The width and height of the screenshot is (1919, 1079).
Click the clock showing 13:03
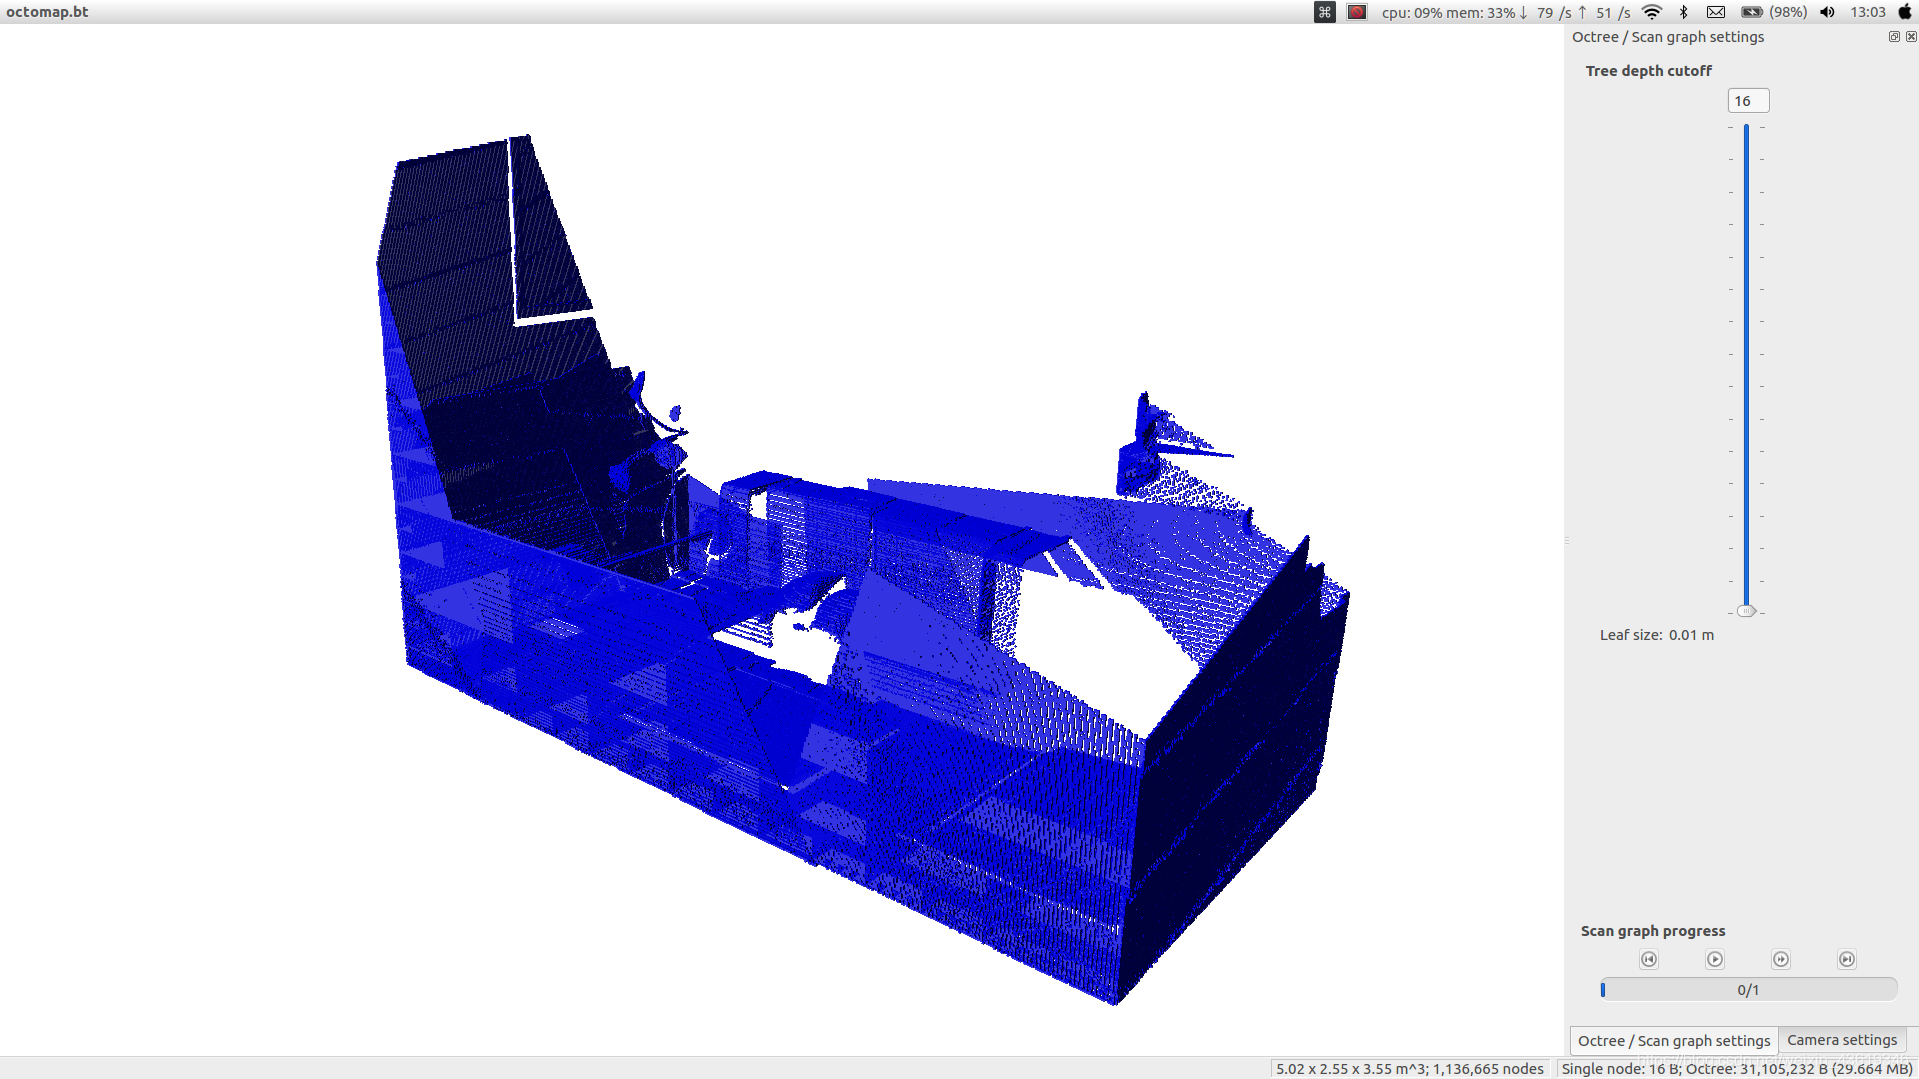pos(1868,12)
